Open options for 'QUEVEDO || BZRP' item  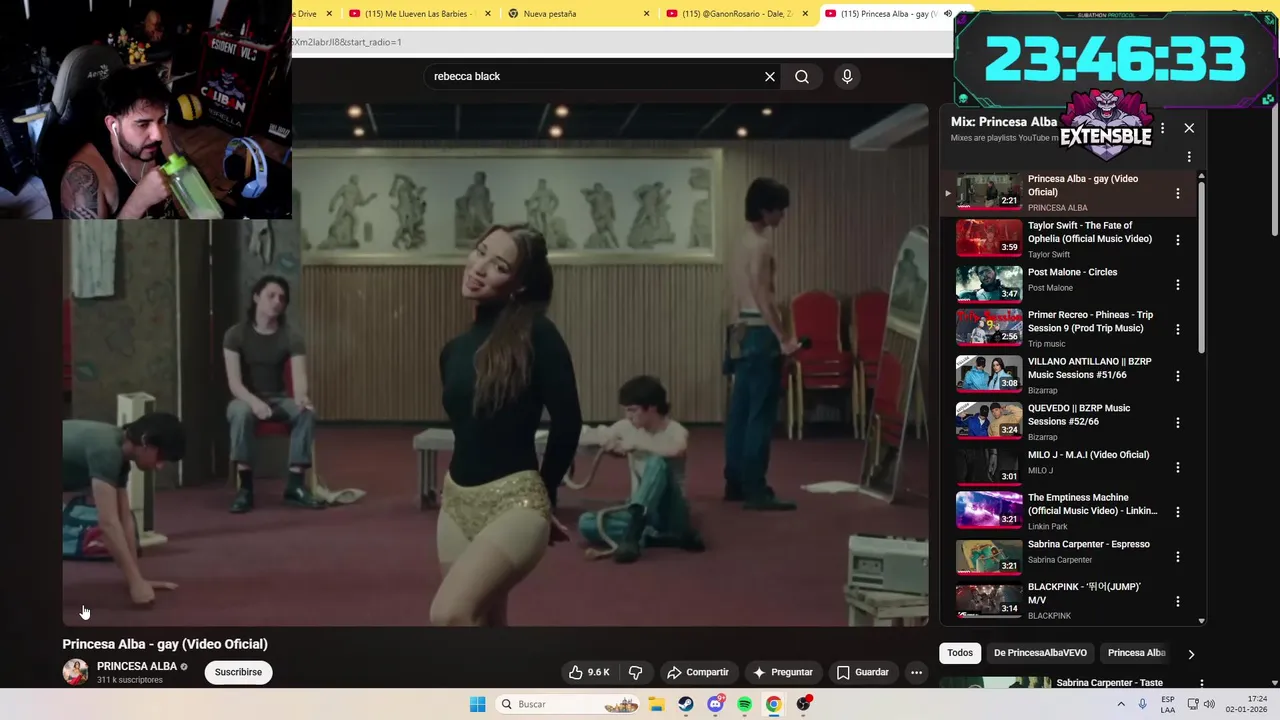coord(1177,423)
